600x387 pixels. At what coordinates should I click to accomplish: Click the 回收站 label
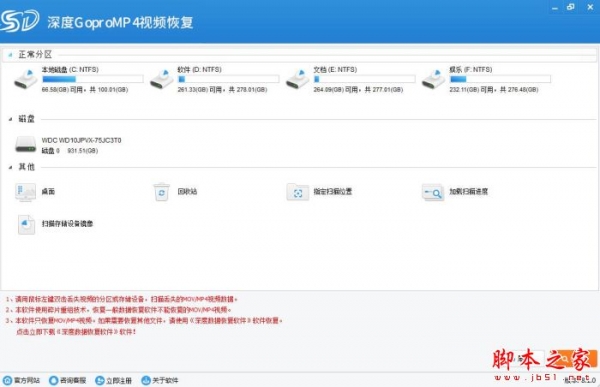tap(188, 191)
